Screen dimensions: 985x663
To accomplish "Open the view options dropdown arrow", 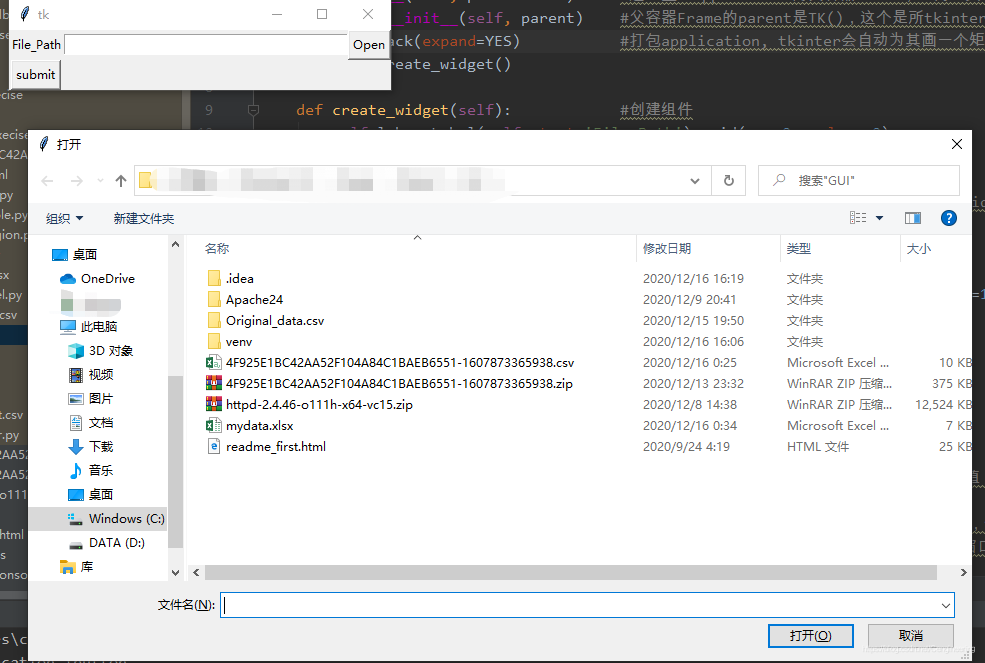I will coord(879,218).
